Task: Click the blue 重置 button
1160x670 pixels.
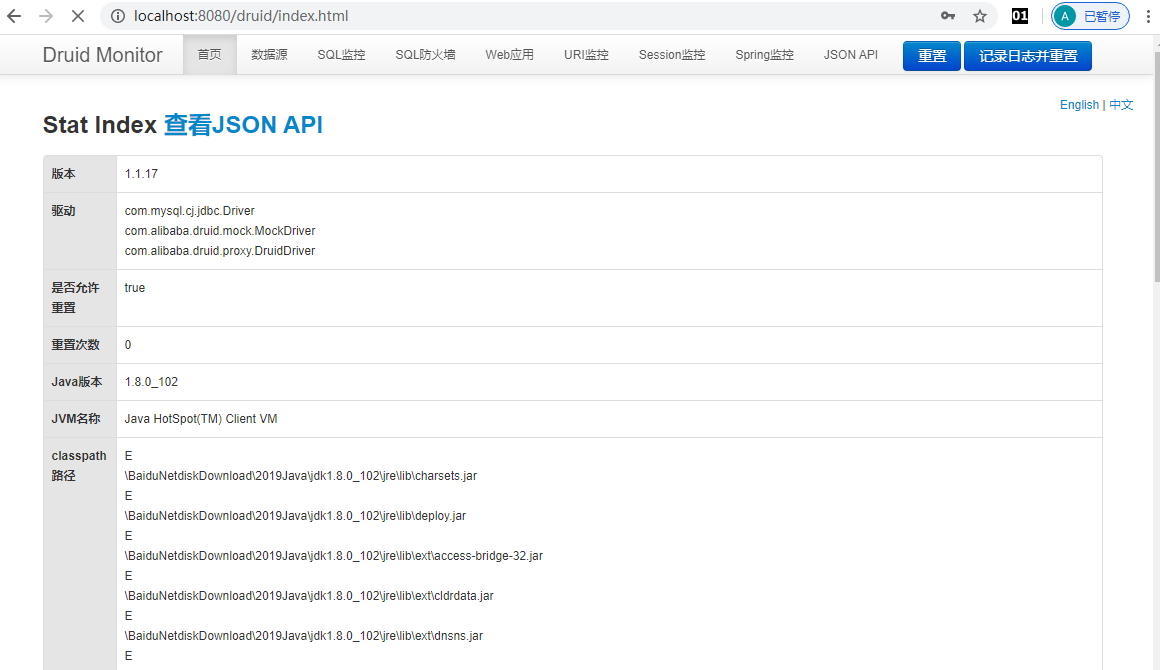Action: (931, 55)
